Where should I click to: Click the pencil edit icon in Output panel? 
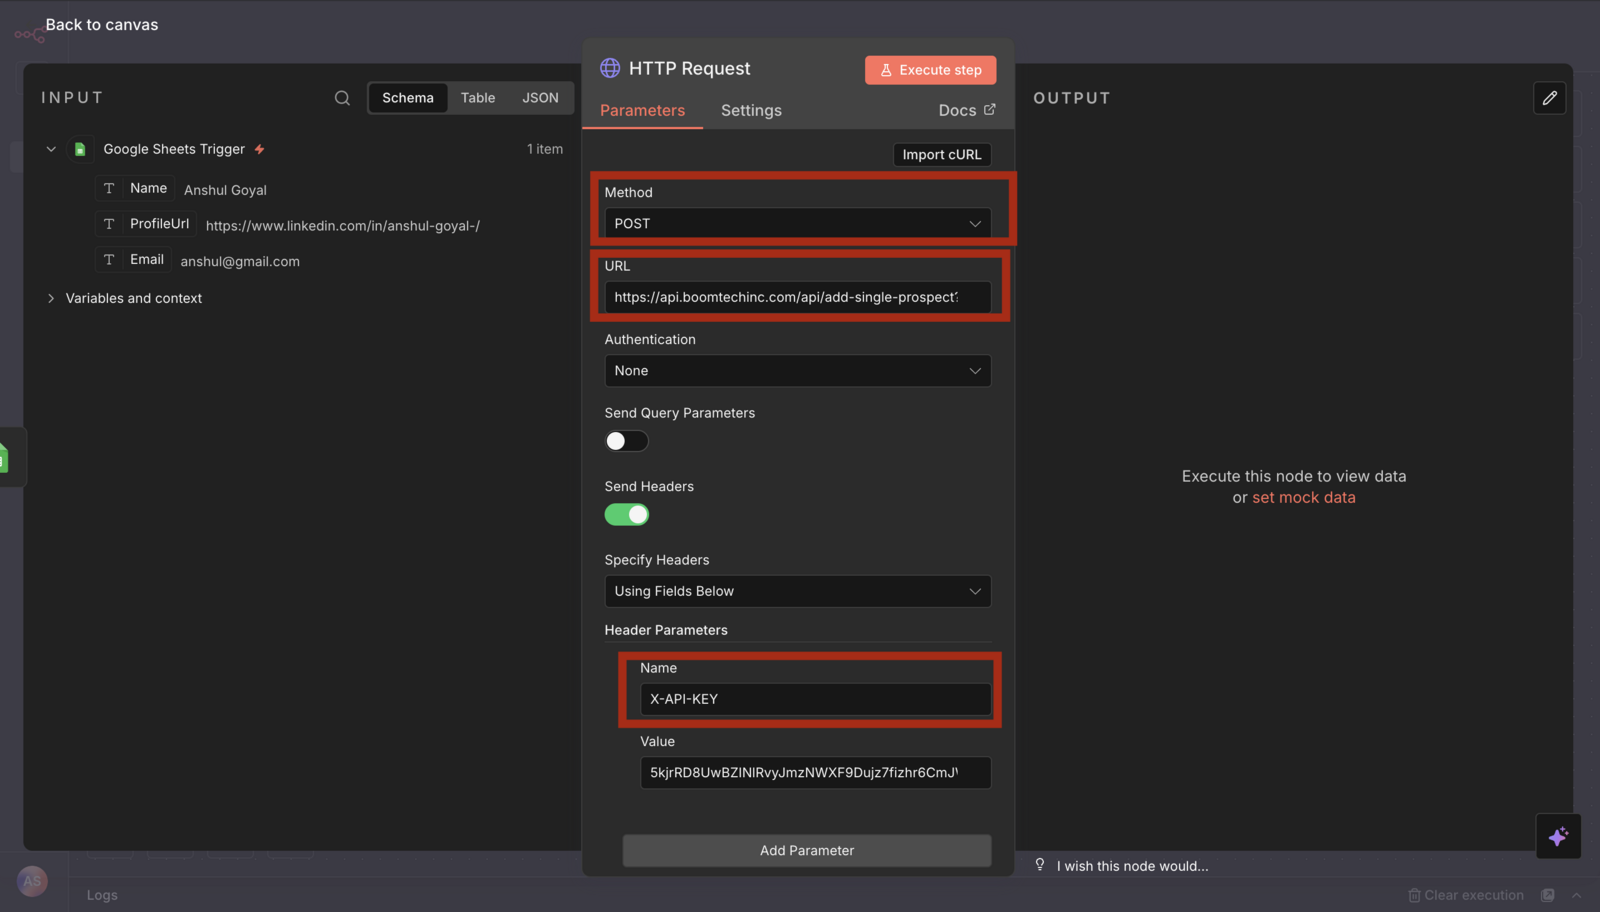click(x=1549, y=98)
